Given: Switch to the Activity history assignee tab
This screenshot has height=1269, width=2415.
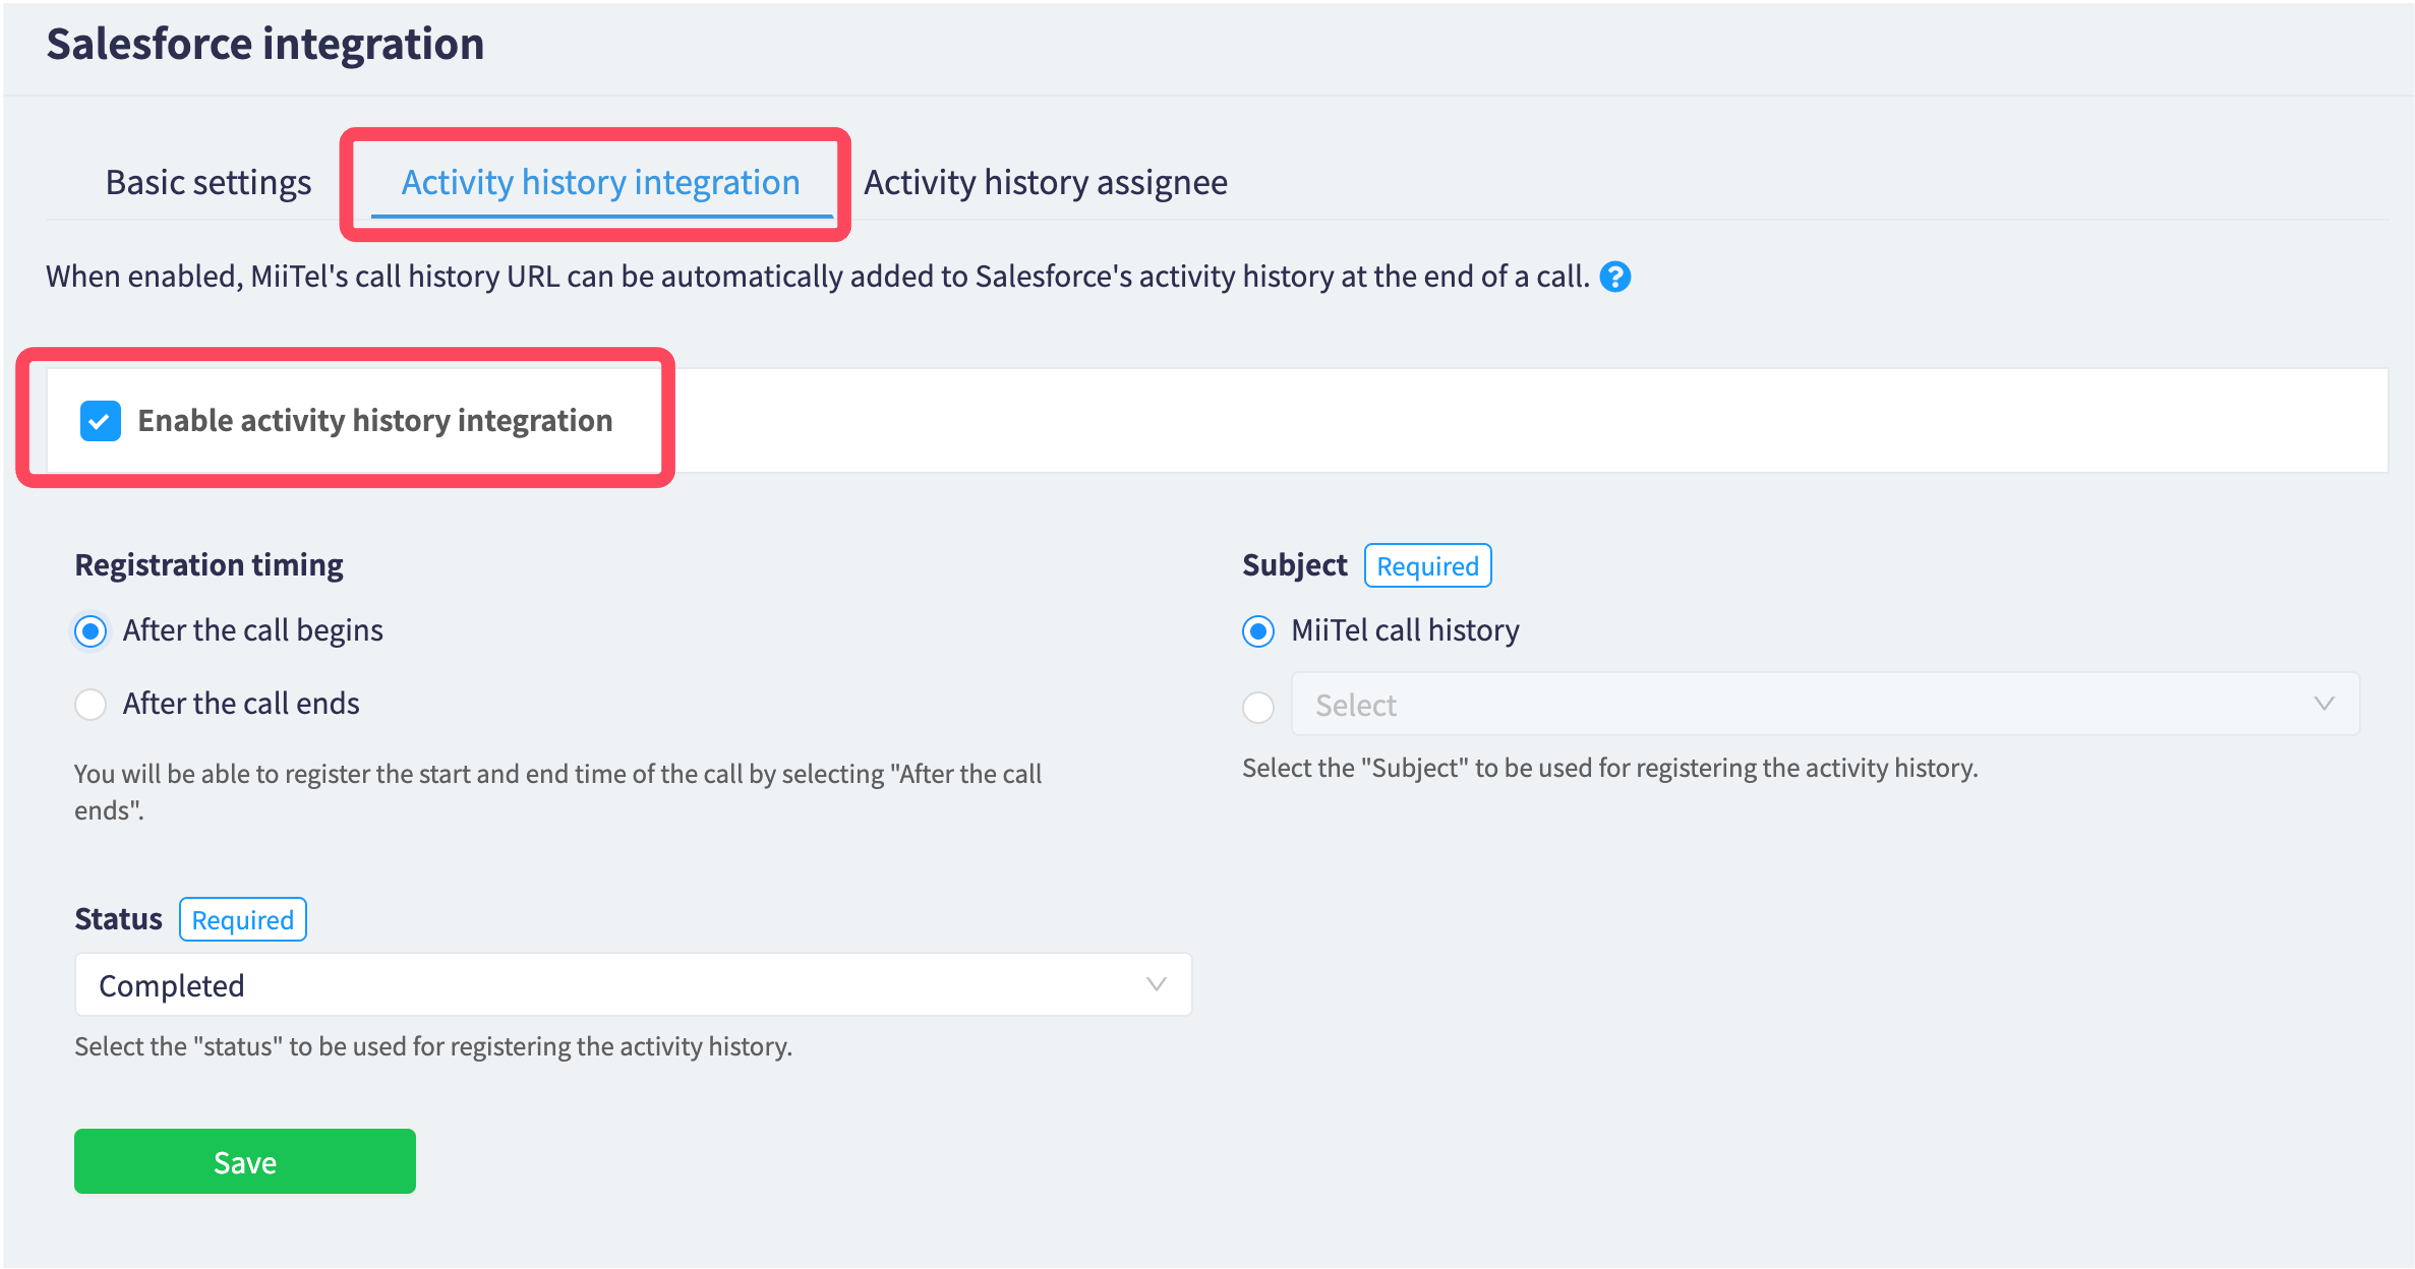Looking at the screenshot, I should 1045,182.
